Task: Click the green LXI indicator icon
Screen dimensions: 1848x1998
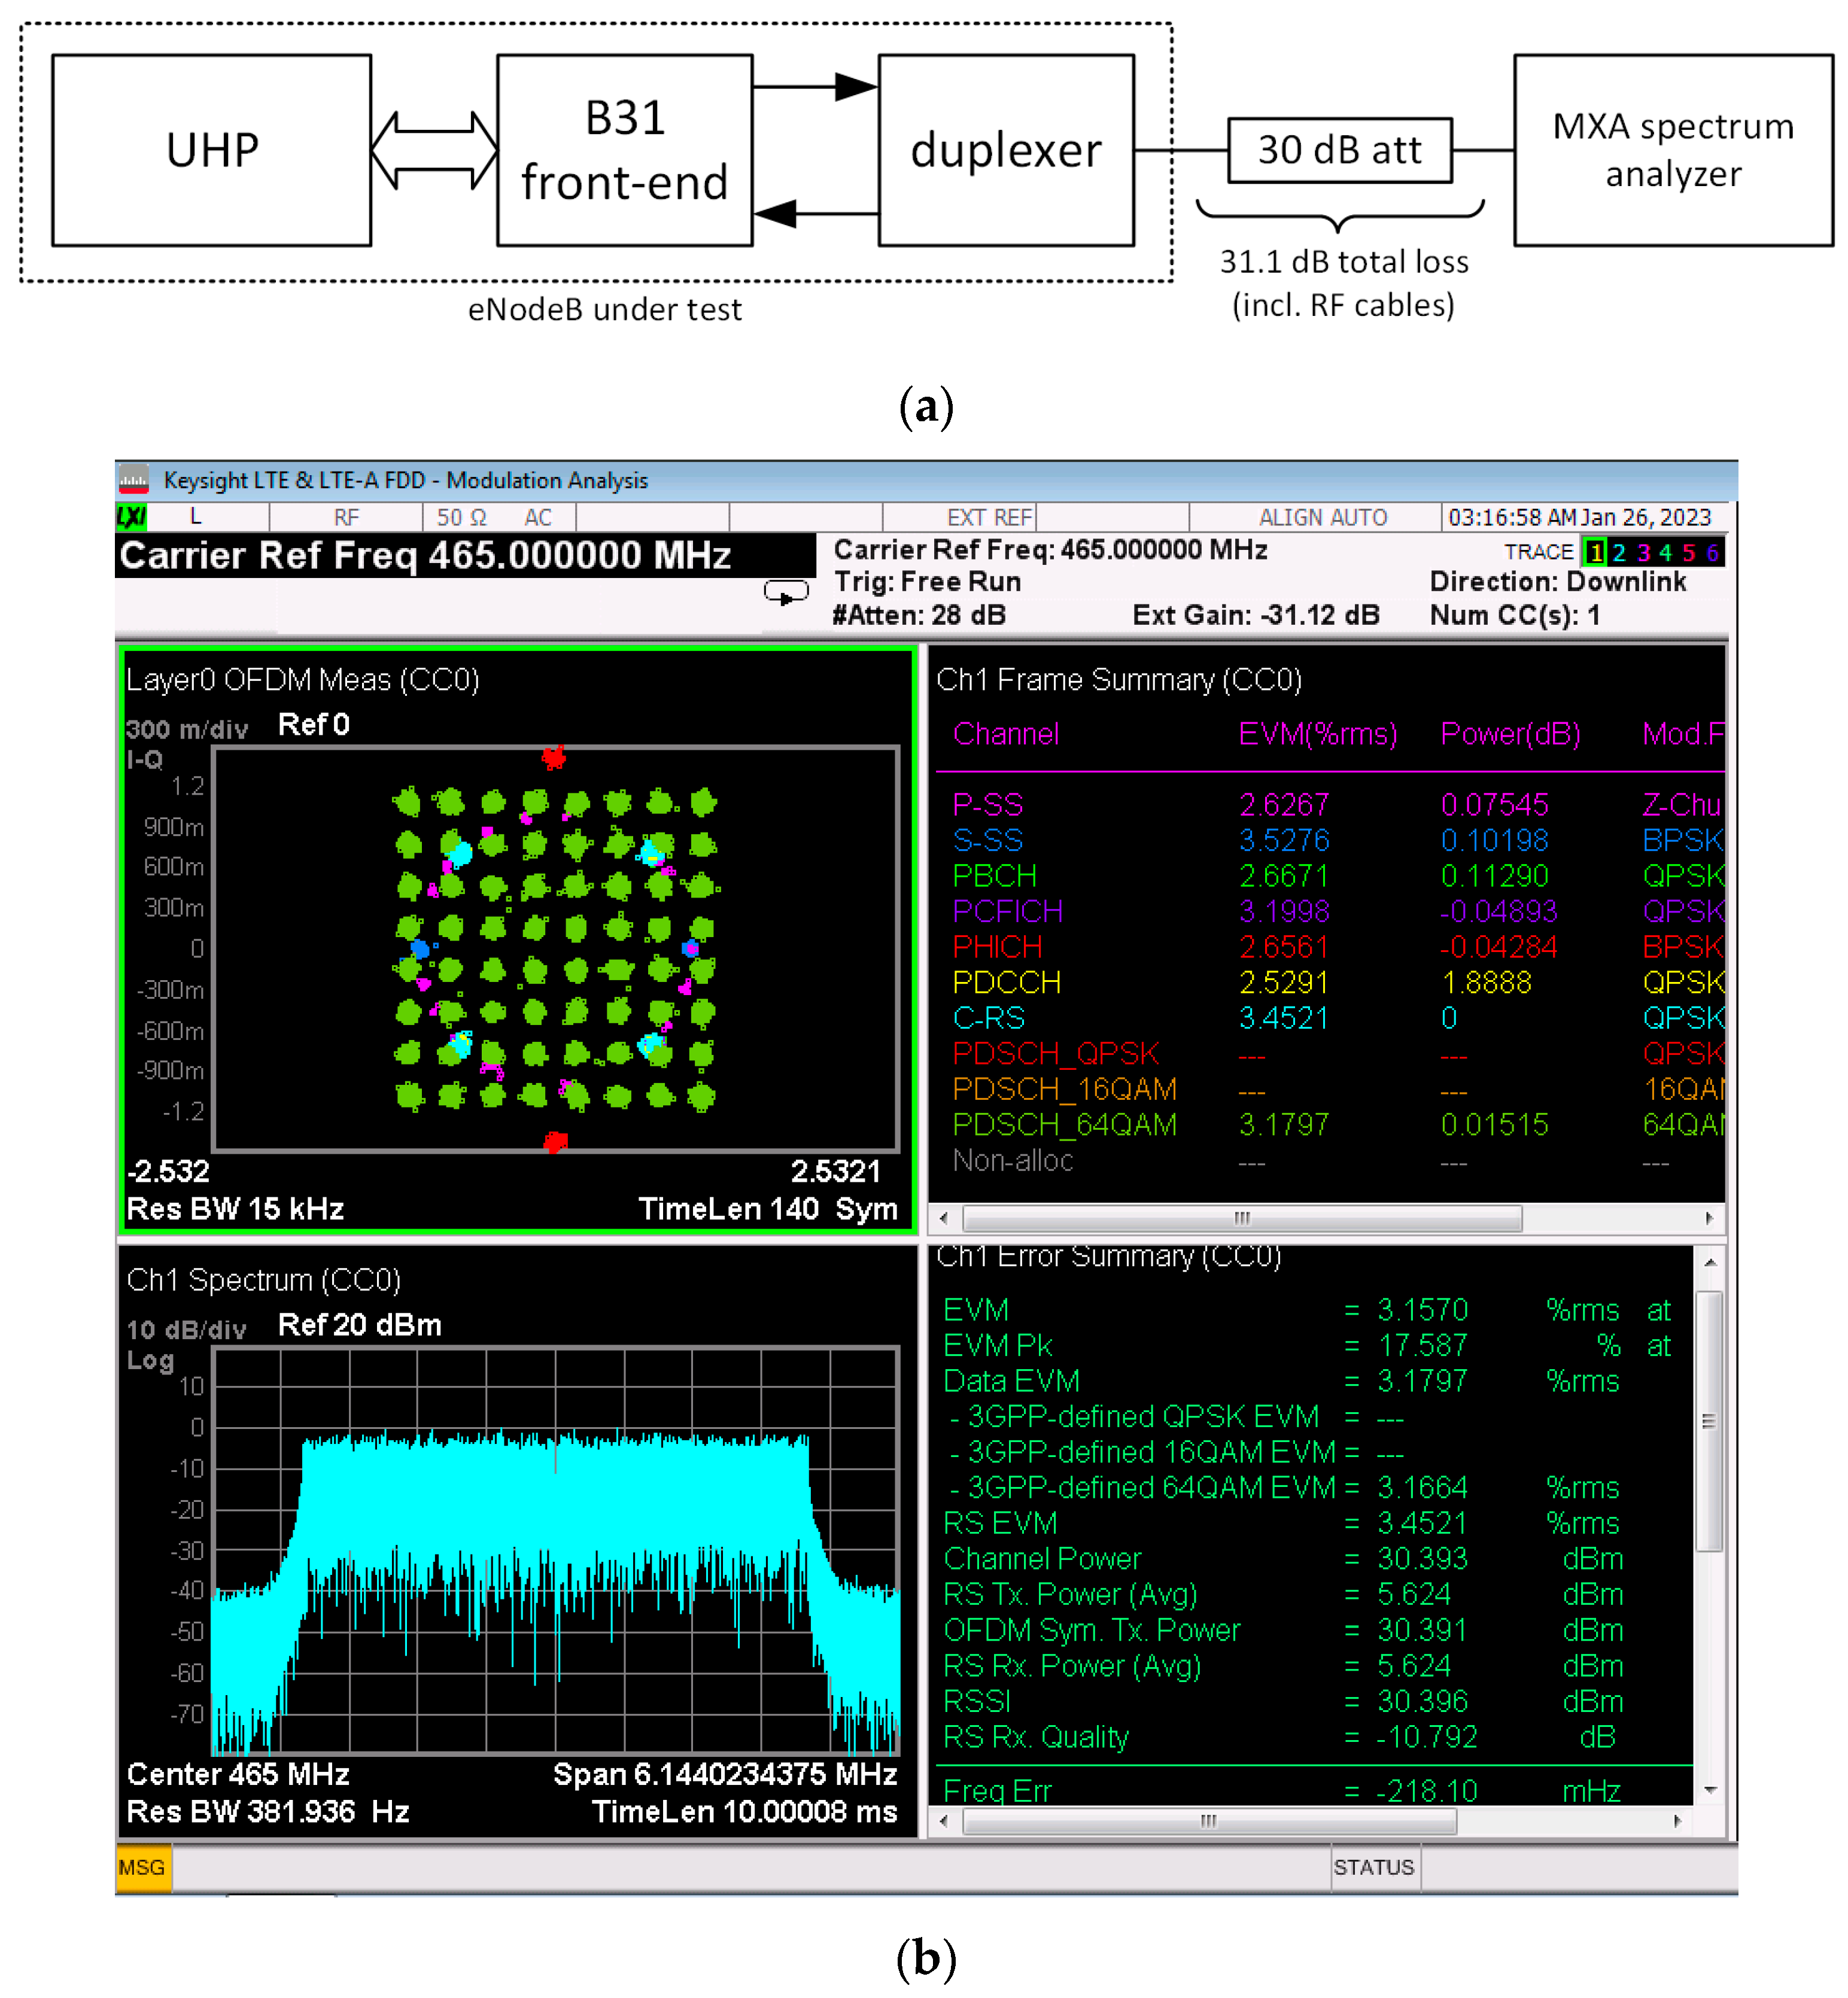Action: coord(131,517)
